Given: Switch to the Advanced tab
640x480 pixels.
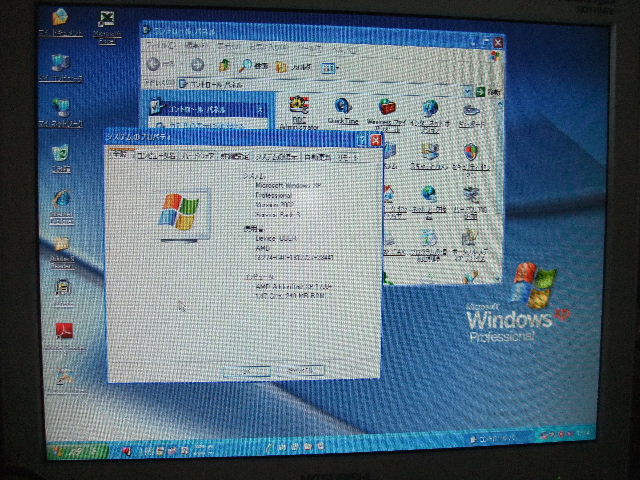Looking at the screenshot, I should pos(234,157).
